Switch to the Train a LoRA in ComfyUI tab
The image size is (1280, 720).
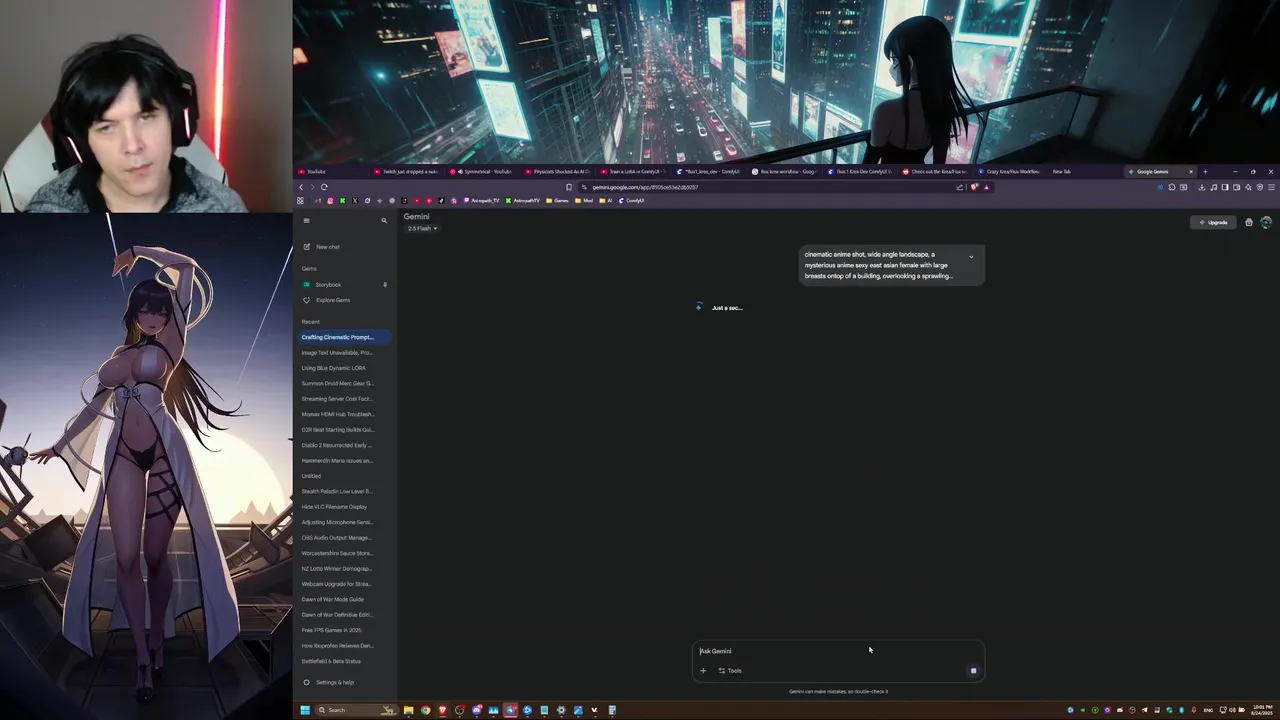point(635,171)
